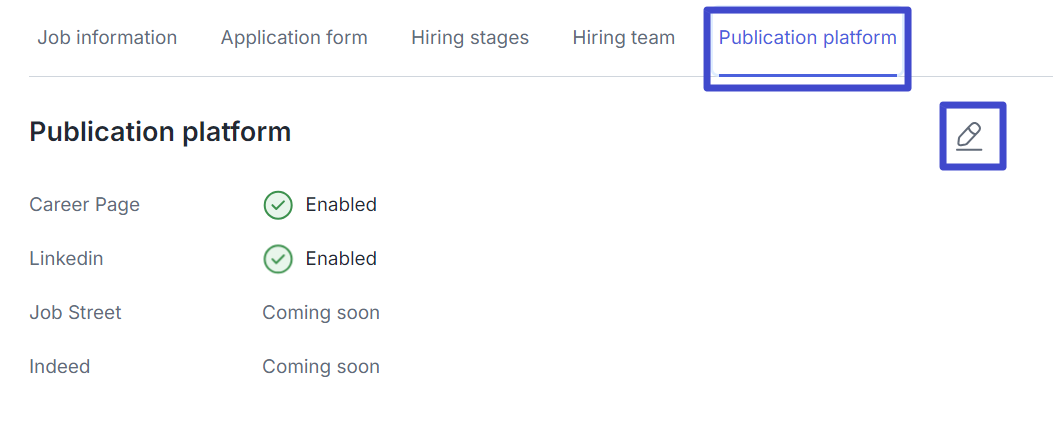Image resolution: width=1053 pixels, height=425 pixels.
Task: Click the Indeed row label
Action: 60,367
